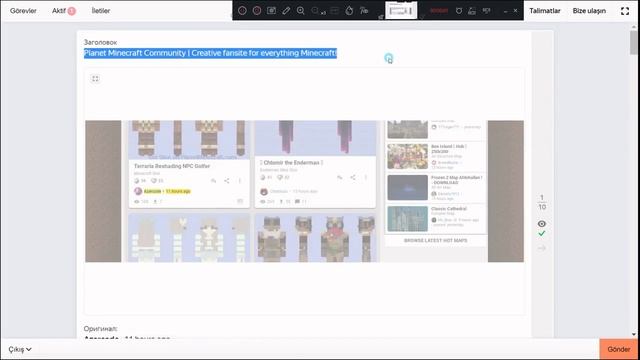640x360 pixels.
Task: Click the author avatar on Enderman card
Action: 264,191
